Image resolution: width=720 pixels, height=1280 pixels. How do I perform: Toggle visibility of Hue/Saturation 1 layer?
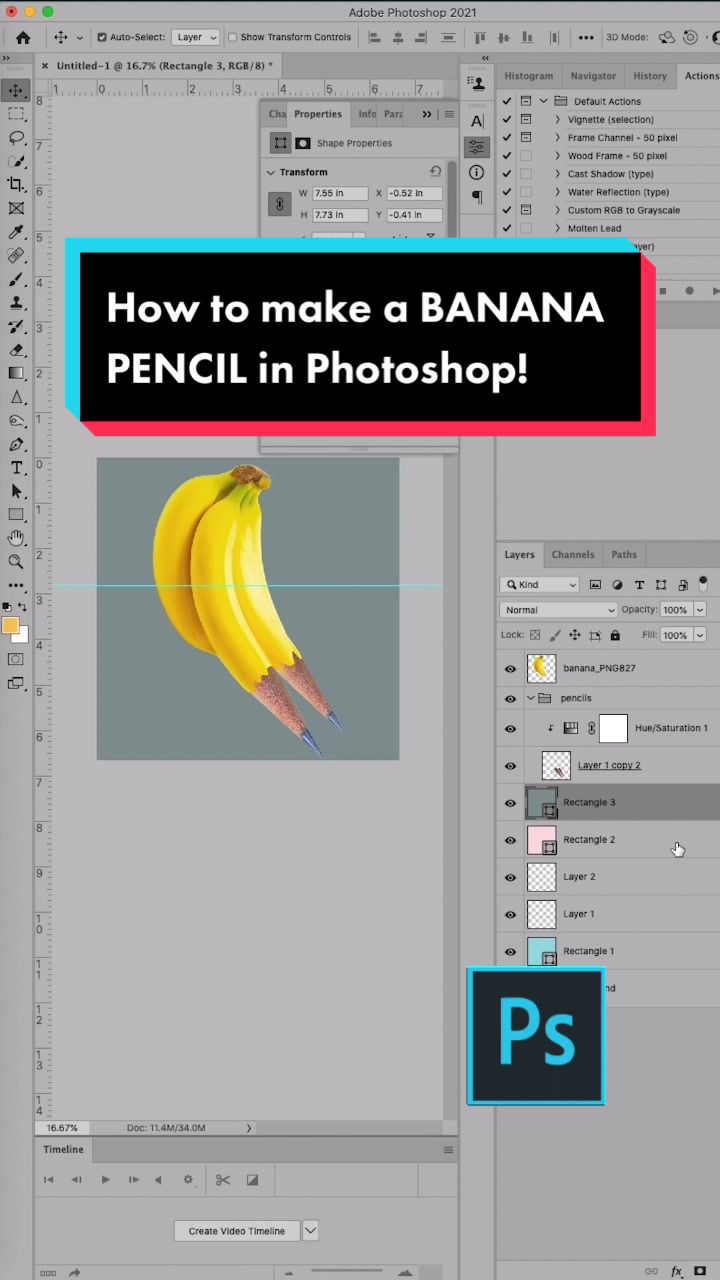click(510, 729)
